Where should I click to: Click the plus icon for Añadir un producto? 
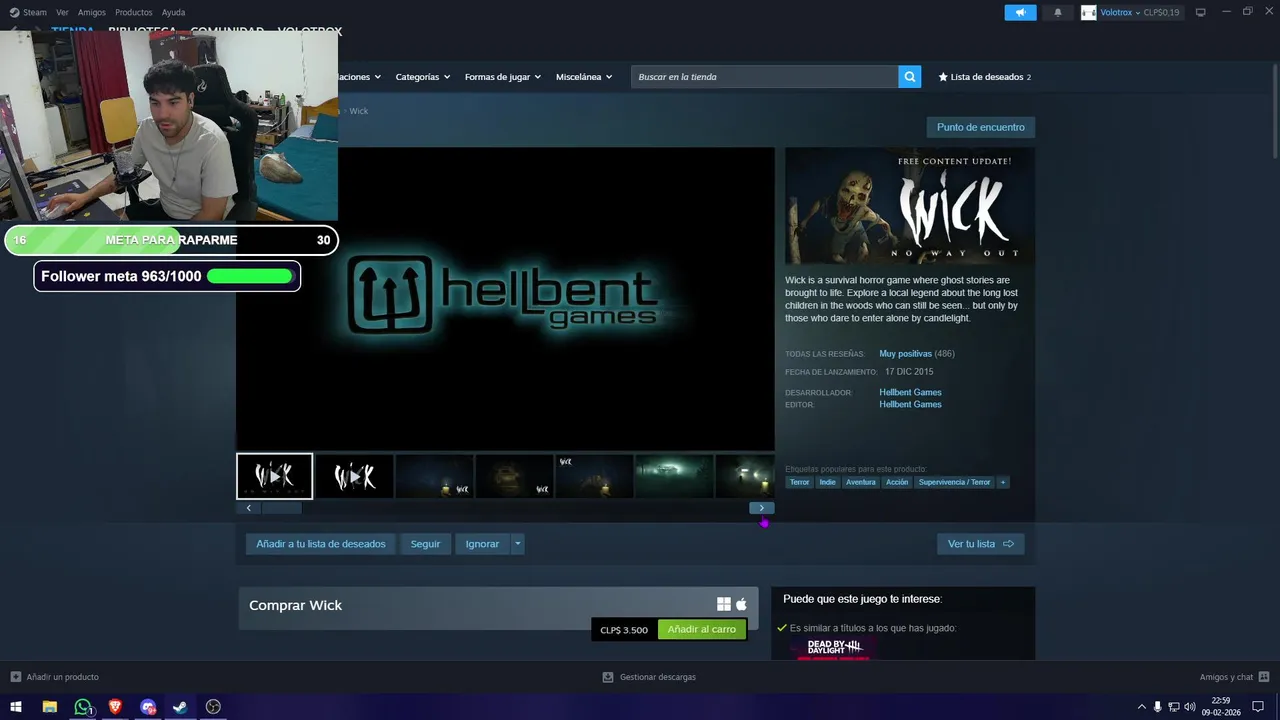[x=15, y=677]
